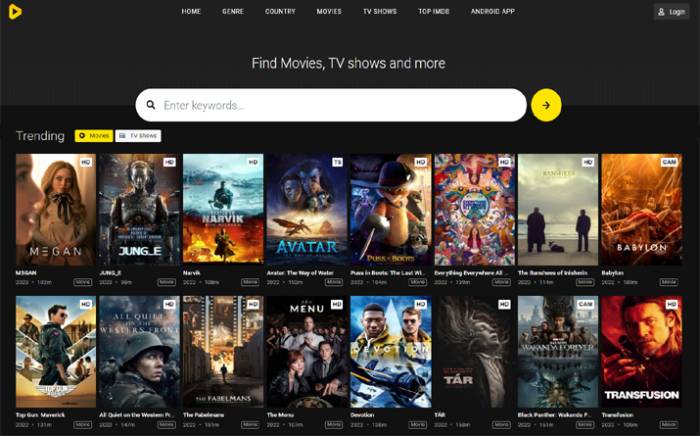Open TOP IMDB page
Image resolution: width=700 pixels, height=436 pixels.
pos(433,12)
